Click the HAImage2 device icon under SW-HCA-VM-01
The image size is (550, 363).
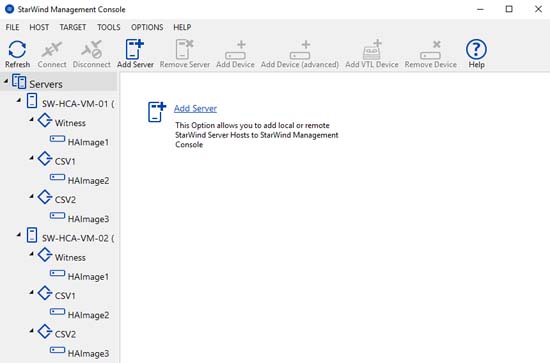coord(57,177)
